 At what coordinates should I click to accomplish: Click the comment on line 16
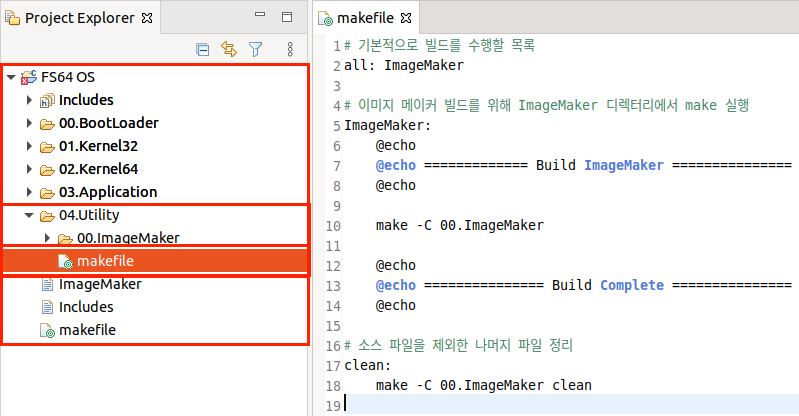tap(458, 346)
